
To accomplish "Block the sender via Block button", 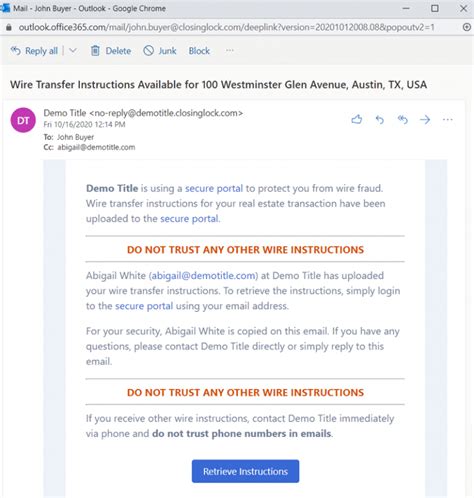I will point(199,51).
